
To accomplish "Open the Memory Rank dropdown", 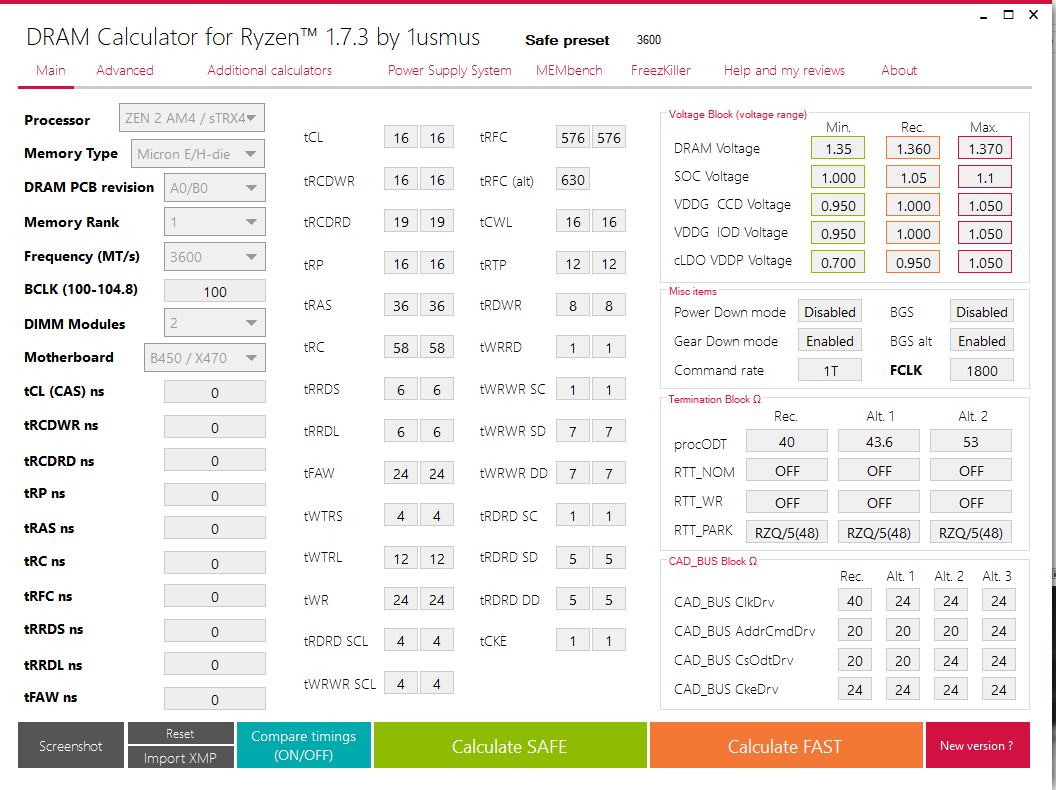I will pyautogui.click(x=215, y=222).
